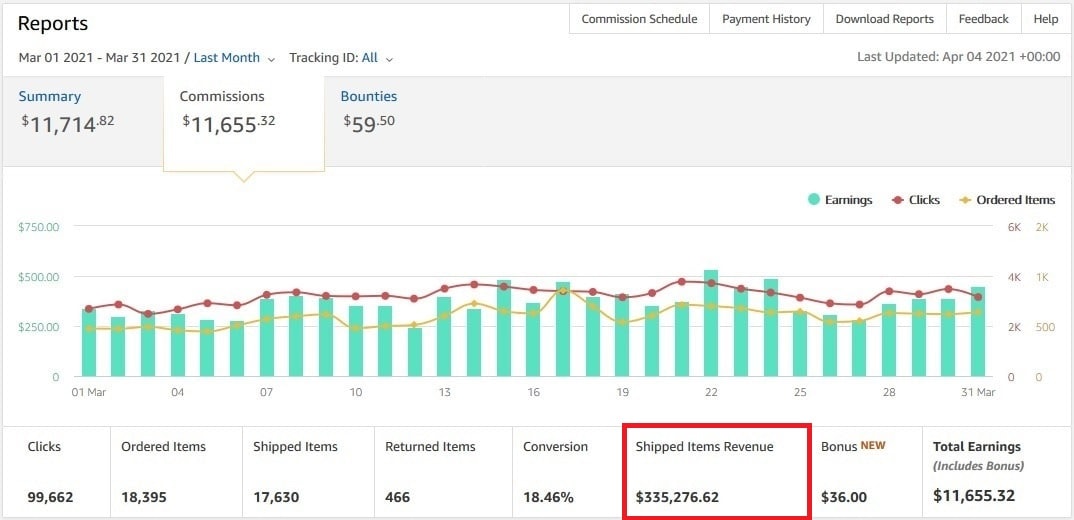Open the Feedback link

pos(984,19)
